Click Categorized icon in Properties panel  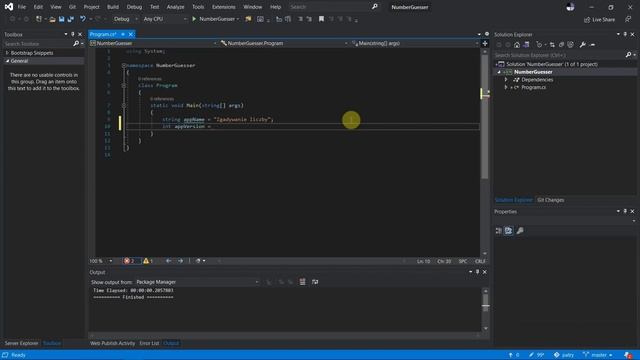pos(499,231)
